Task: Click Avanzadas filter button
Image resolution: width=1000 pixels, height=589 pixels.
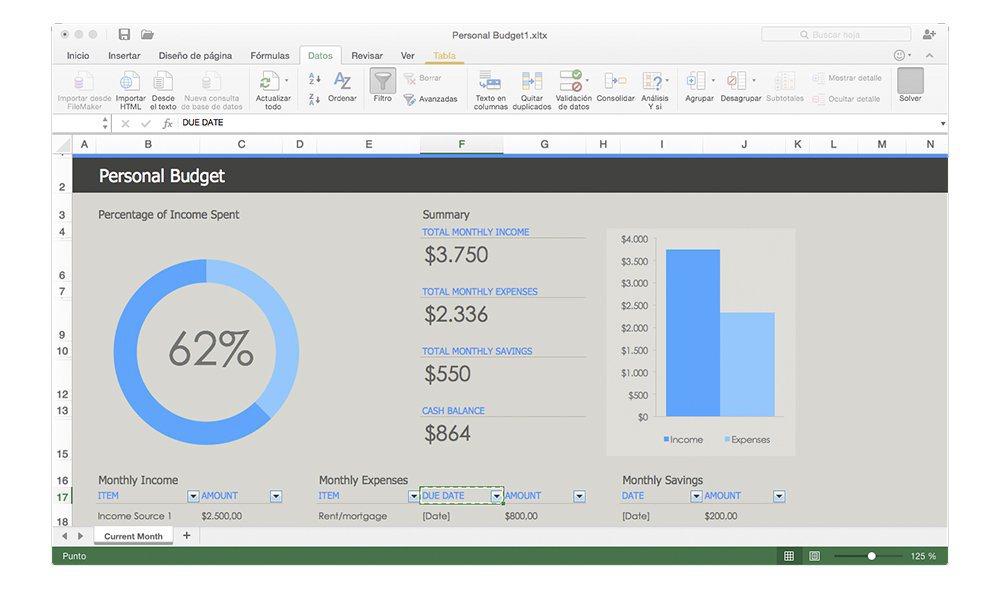Action: [430, 99]
